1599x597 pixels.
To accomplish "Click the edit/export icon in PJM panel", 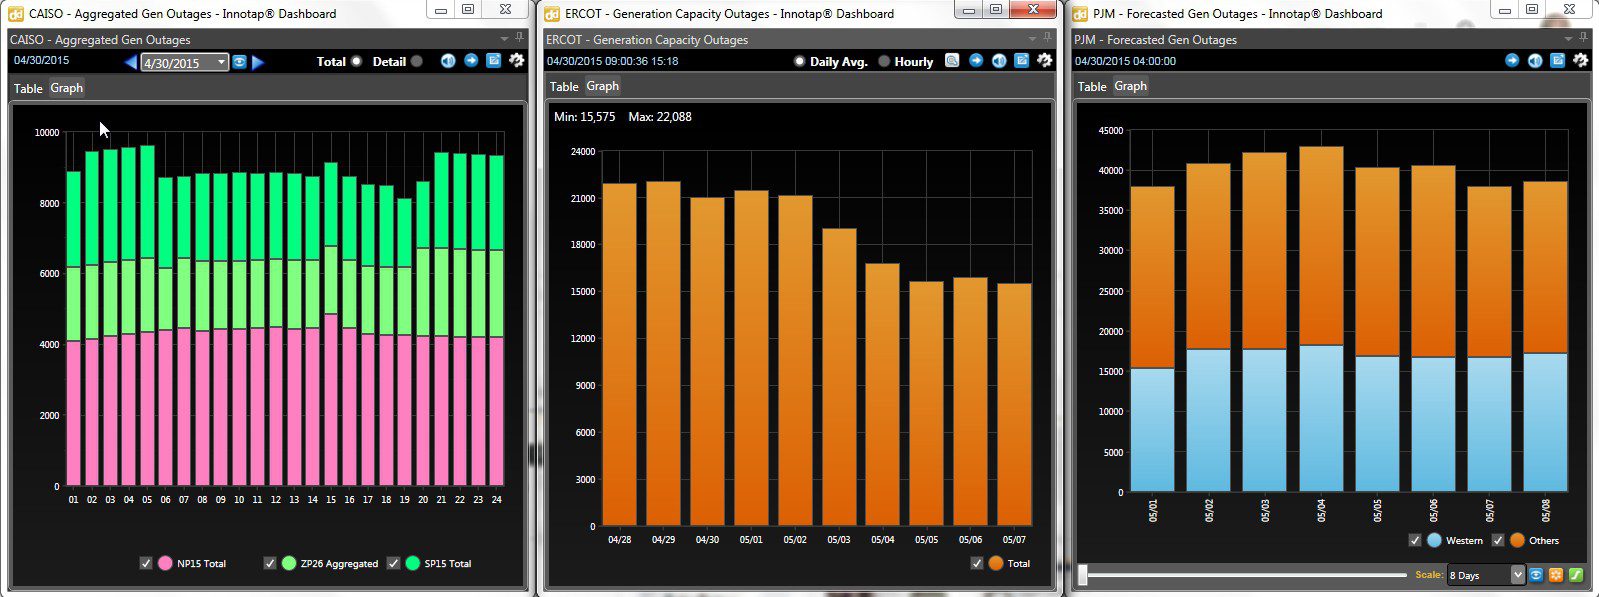I will pos(1557,61).
